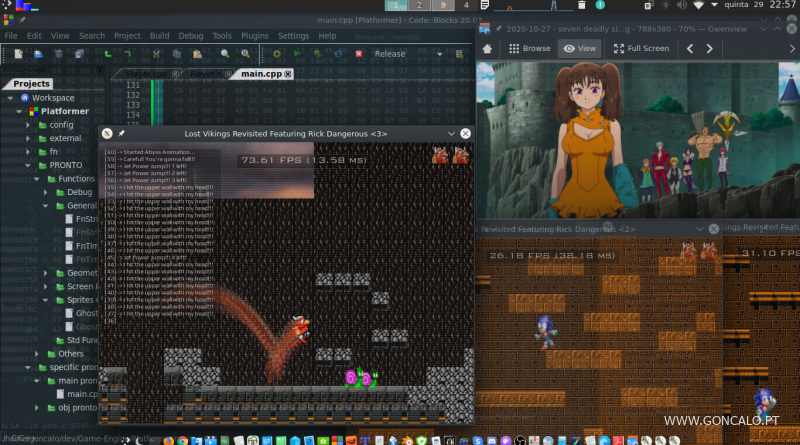Select the Geomet folder in project tree

point(82,273)
